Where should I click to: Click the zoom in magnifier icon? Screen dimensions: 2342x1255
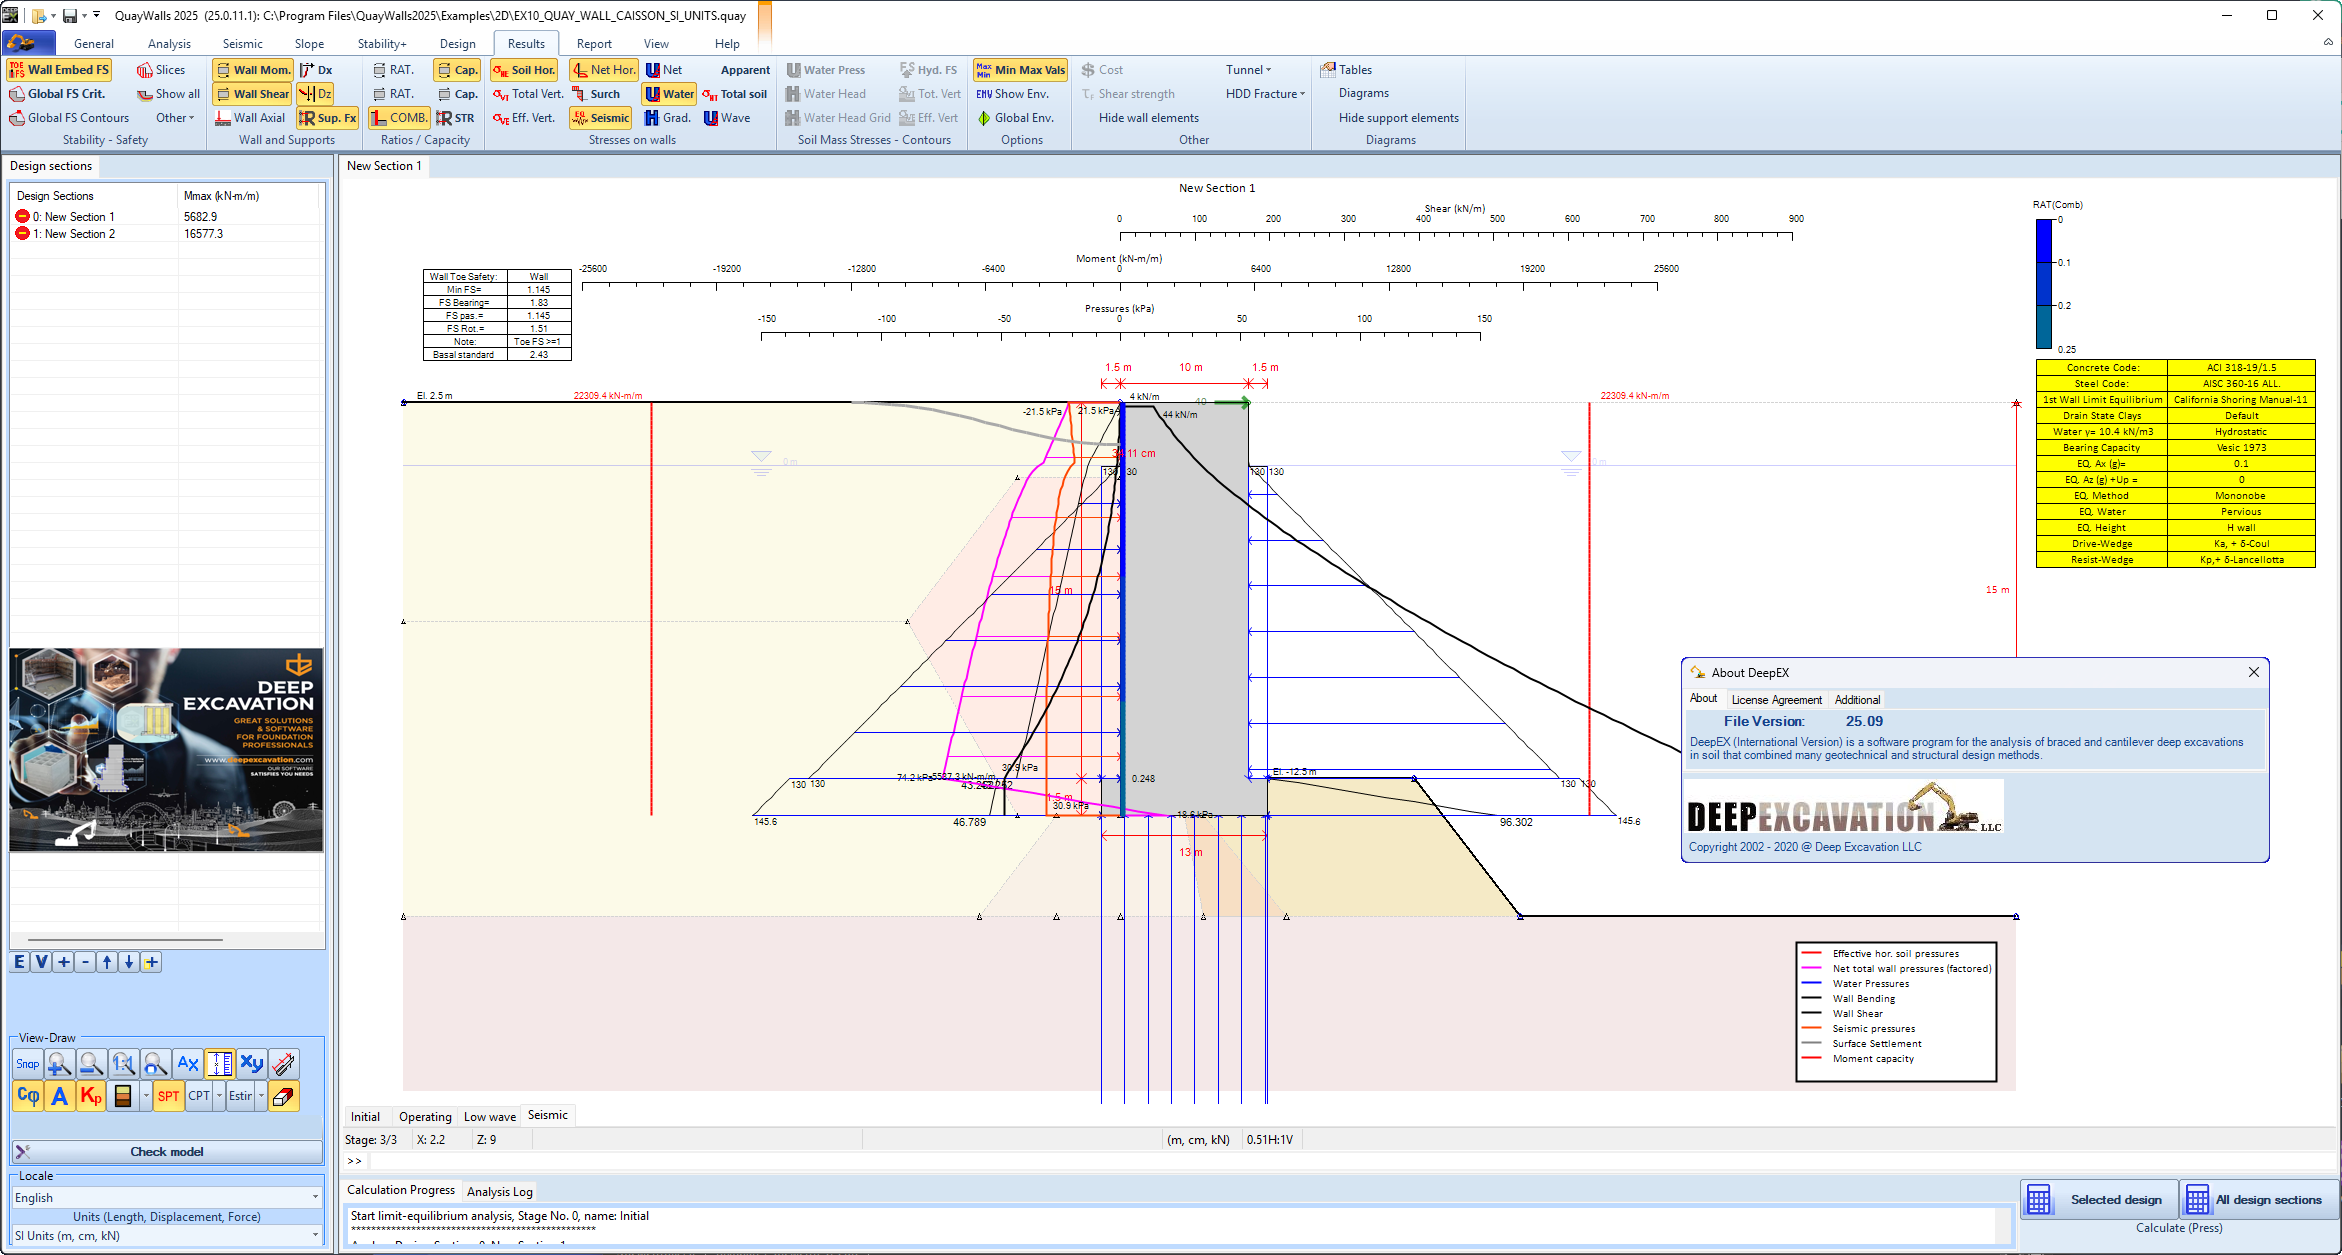point(59,1064)
